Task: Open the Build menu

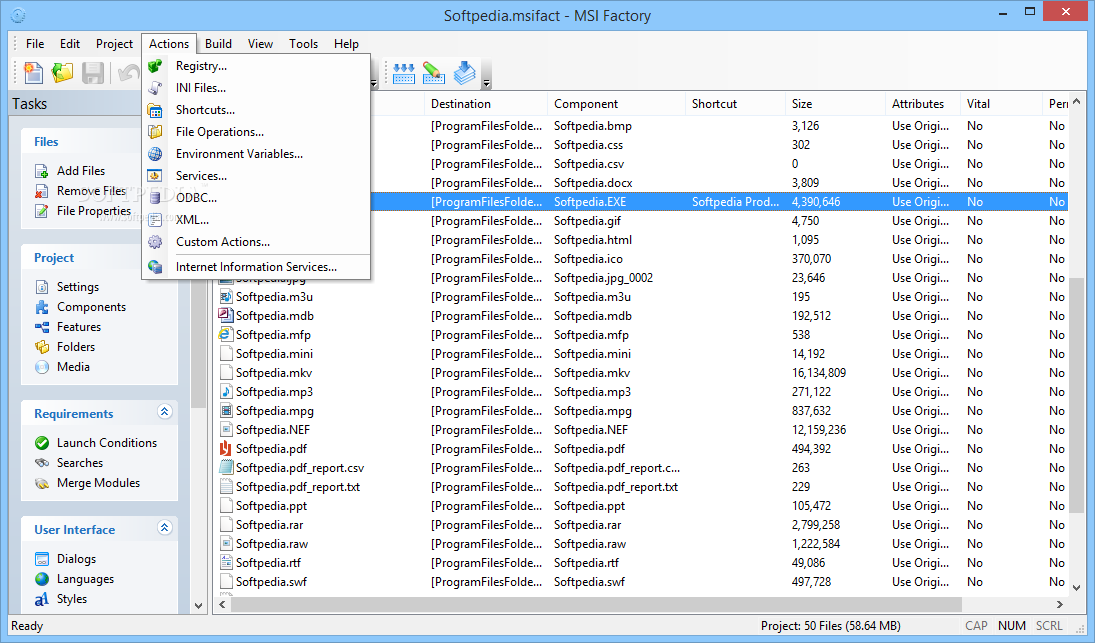Action: (x=219, y=43)
